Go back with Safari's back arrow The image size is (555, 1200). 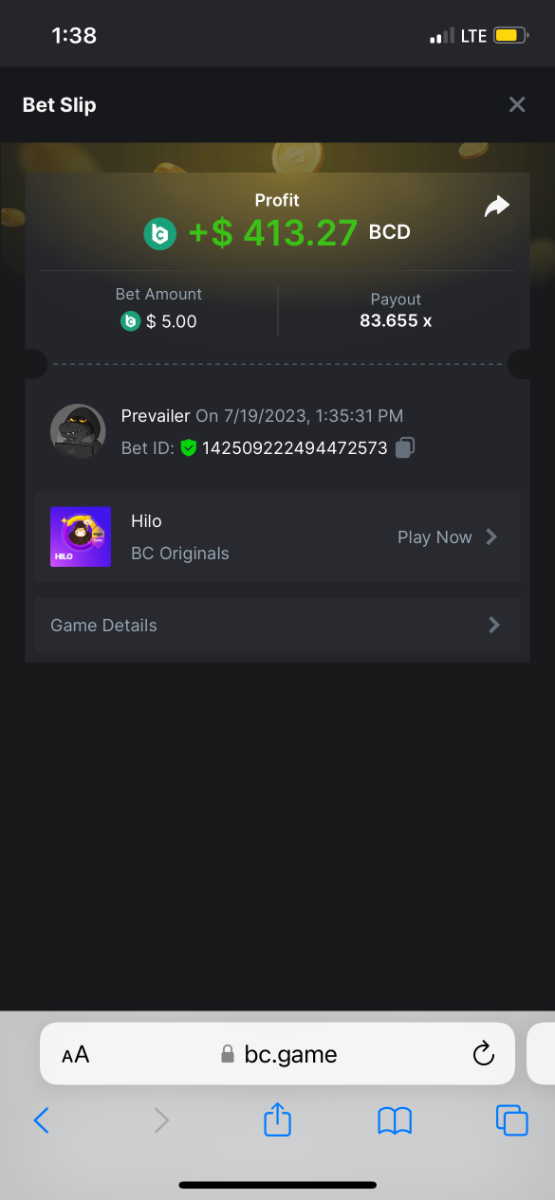pos(41,1120)
